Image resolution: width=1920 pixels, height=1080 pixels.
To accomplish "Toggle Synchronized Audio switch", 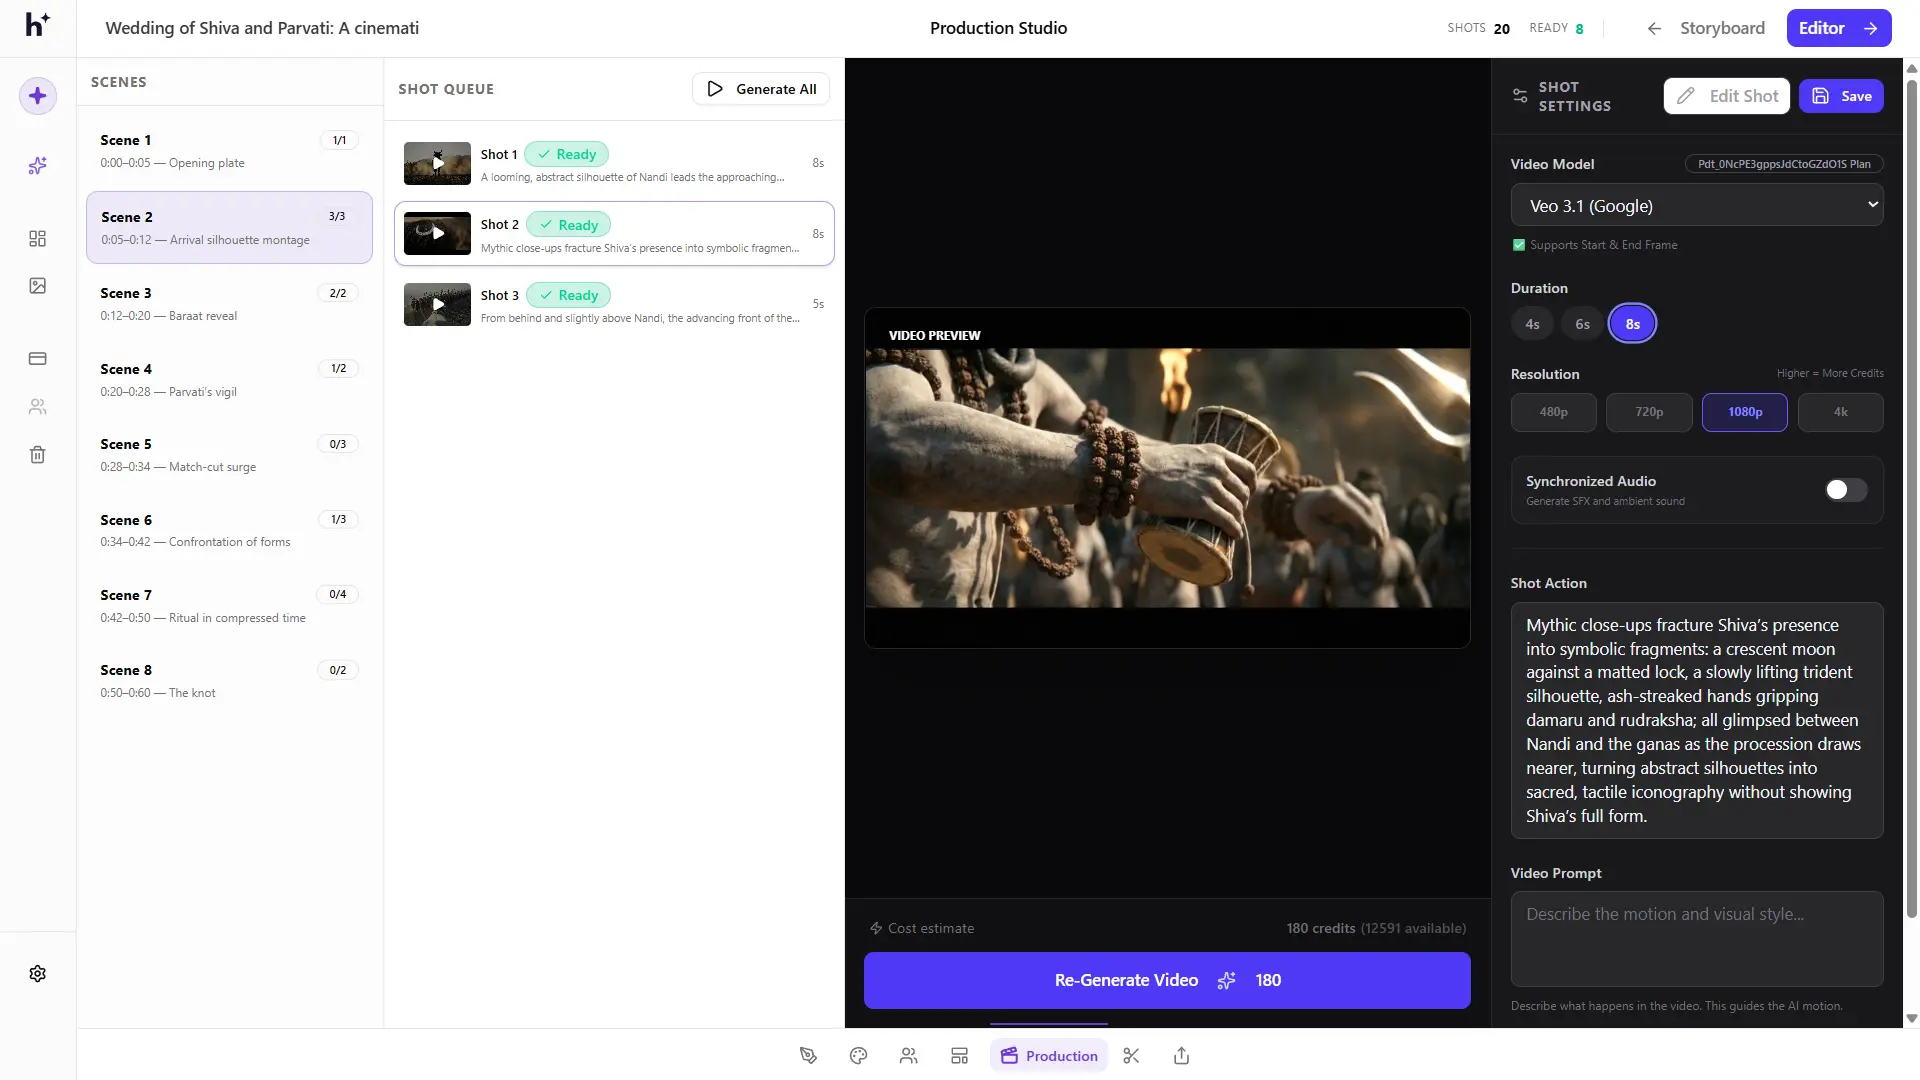I will [x=1846, y=490].
